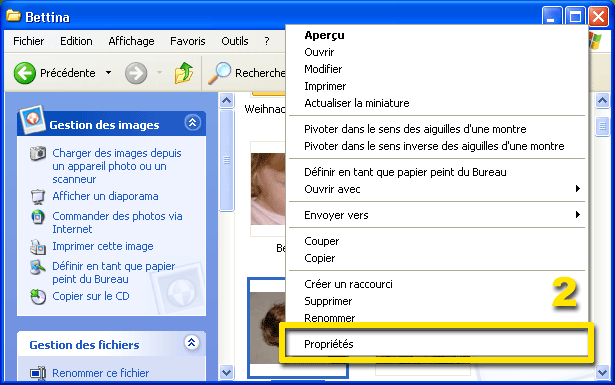Collapse the Gestion des fichiers panel
The width and height of the screenshot is (615, 385).
pyautogui.click(x=191, y=343)
